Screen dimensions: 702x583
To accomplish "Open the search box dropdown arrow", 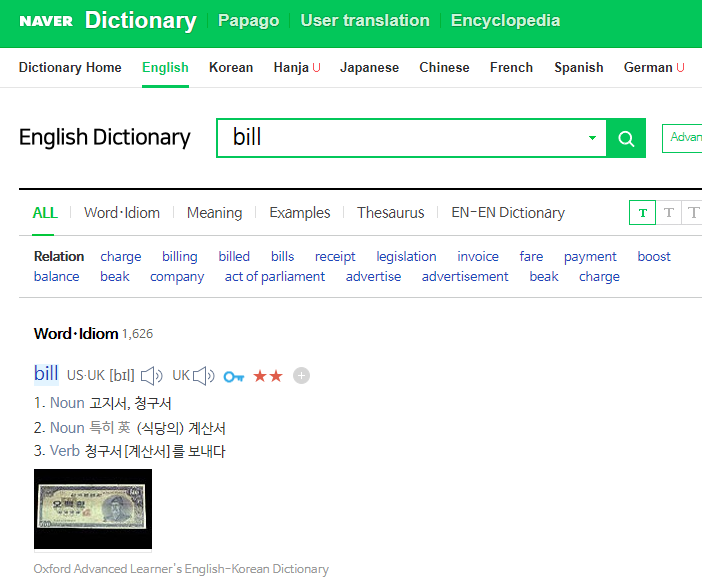I will pos(592,138).
